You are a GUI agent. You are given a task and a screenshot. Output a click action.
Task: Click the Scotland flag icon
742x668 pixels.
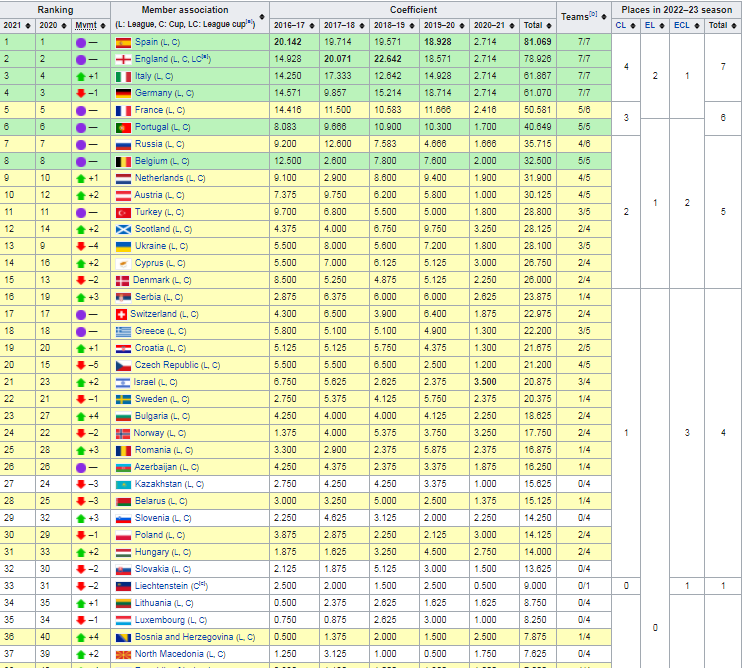coord(124,230)
